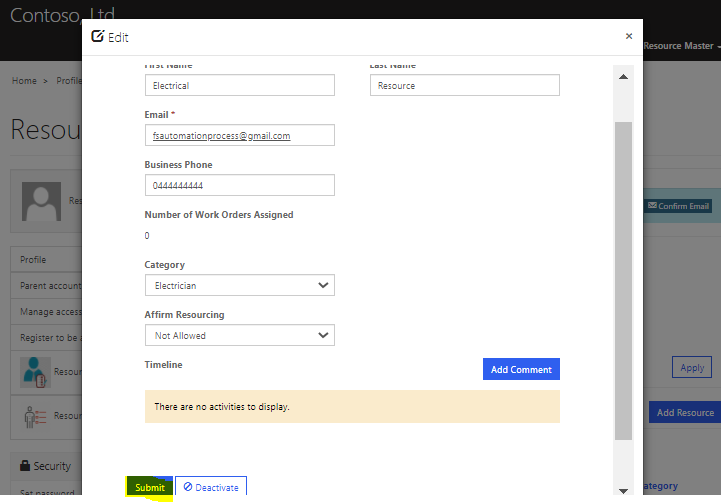The width and height of the screenshot is (721, 503).
Task: Click the Profile breadcrumb link
Action: pos(69,81)
